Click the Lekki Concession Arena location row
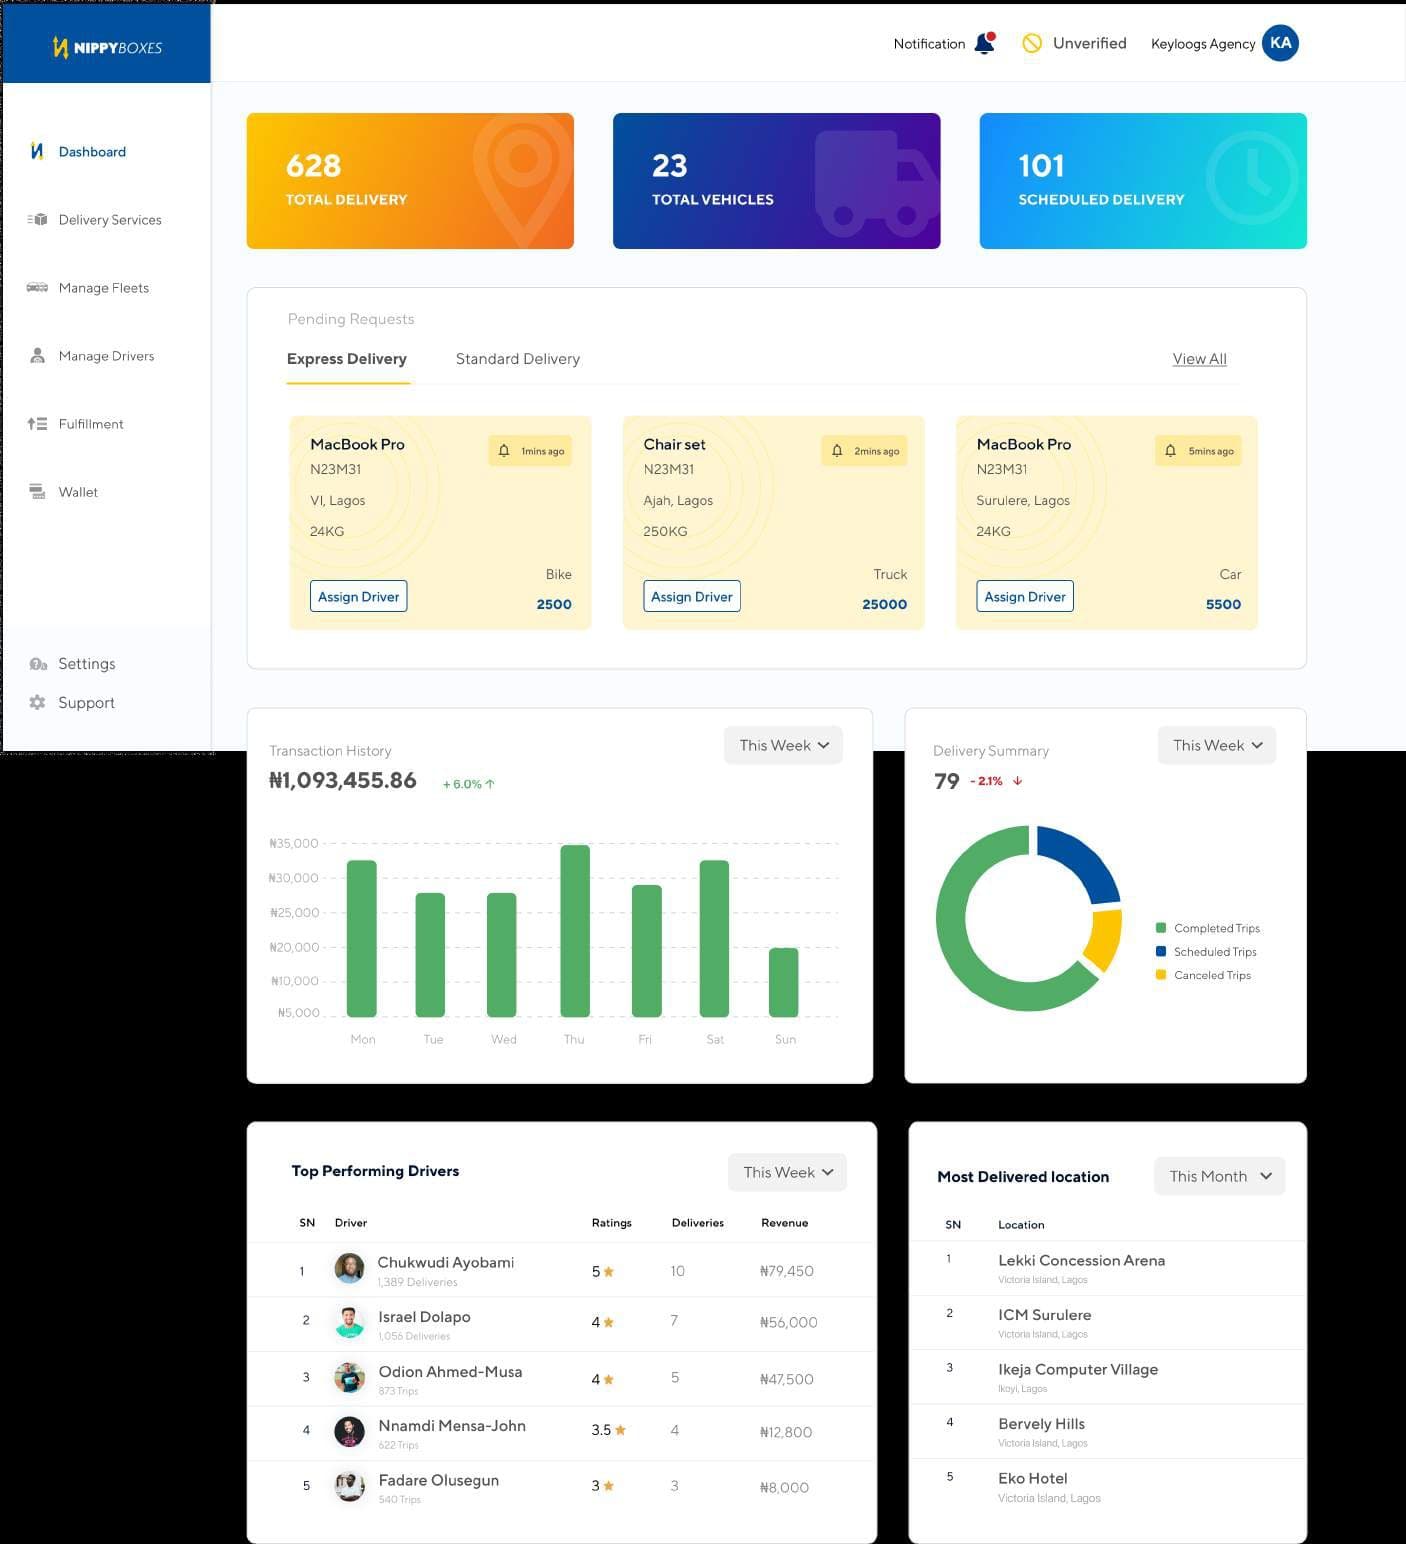Screen dimensions: 1406x1544 pyautogui.click(x=1107, y=1268)
